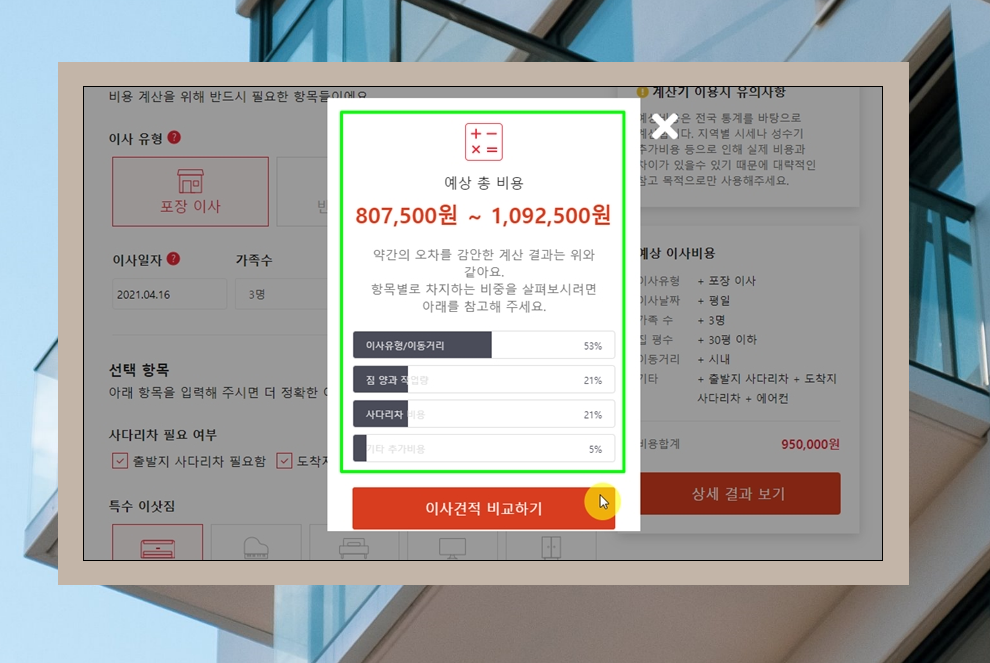Click the 상세 결과 보기 button

pyautogui.click(x=739, y=494)
